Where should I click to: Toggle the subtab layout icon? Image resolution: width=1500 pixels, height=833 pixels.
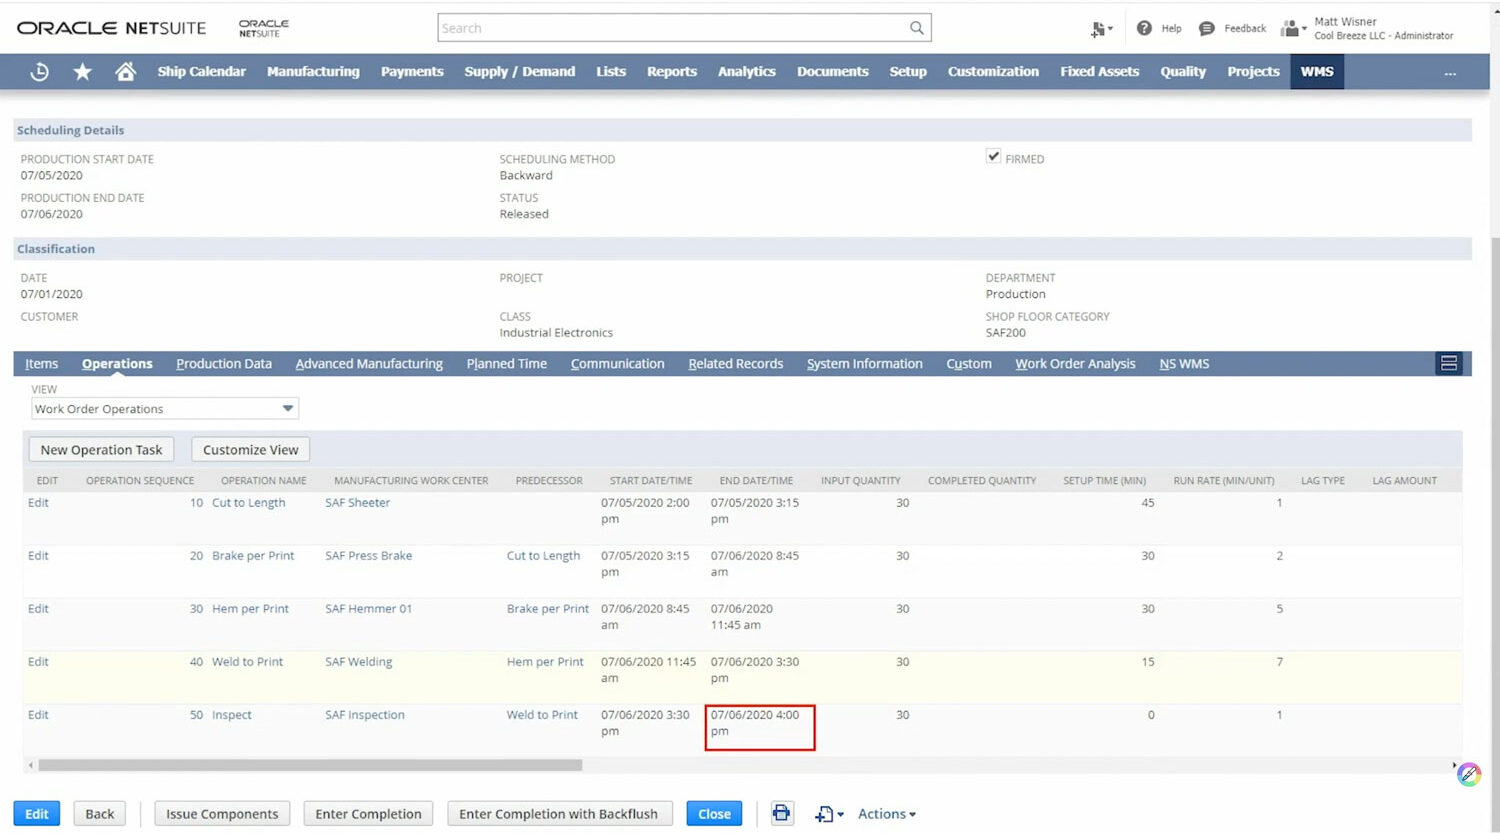point(1448,363)
